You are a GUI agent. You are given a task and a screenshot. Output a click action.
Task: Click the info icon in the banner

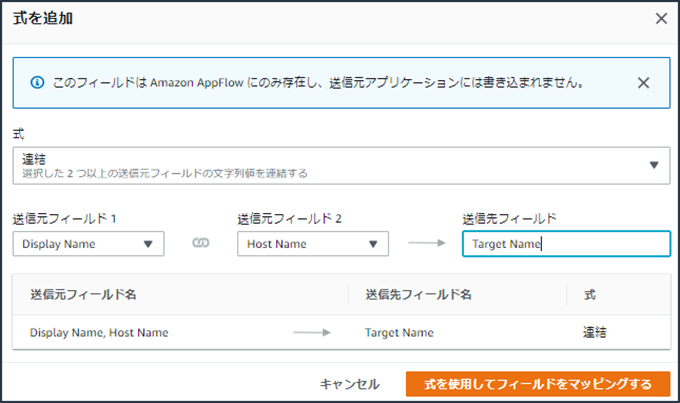click(38, 83)
